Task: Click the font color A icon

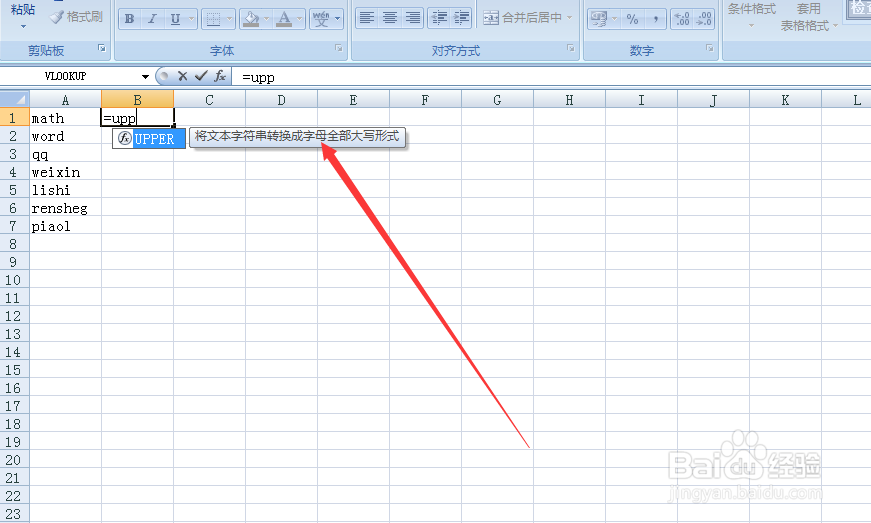Action: pos(284,19)
